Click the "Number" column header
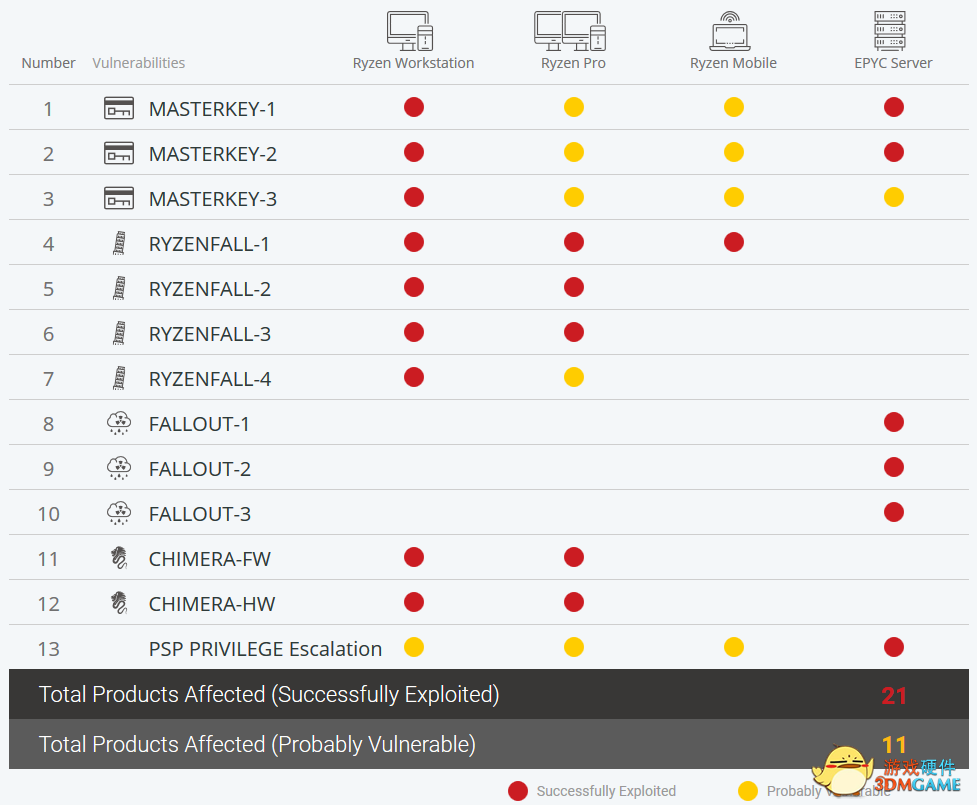This screenshot has width=977, height=805. point(49,63)
